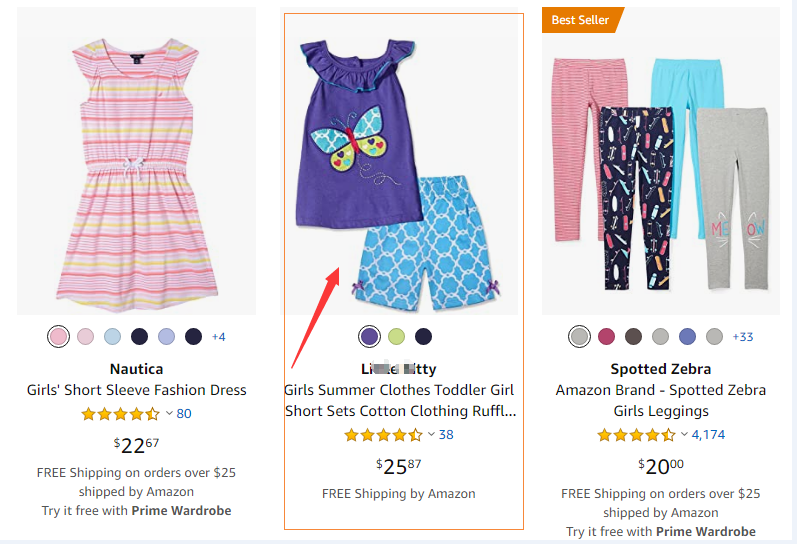Click the Spotted Zebra leggings star rating

pos(636,435)
